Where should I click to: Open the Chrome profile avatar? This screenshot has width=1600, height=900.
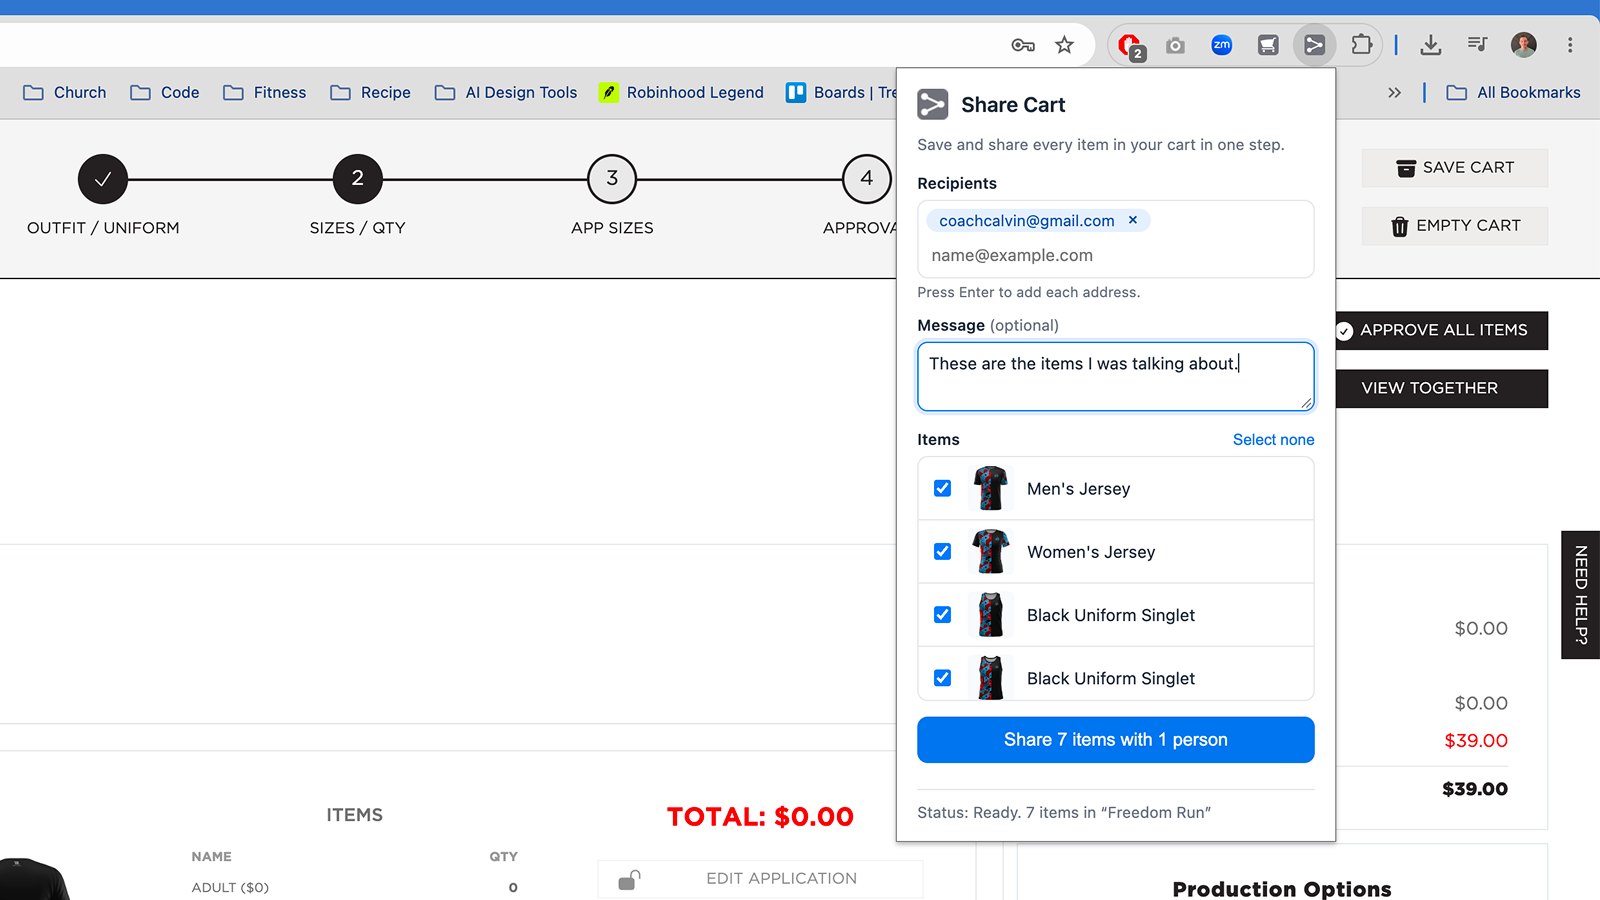click(1524, 44)
